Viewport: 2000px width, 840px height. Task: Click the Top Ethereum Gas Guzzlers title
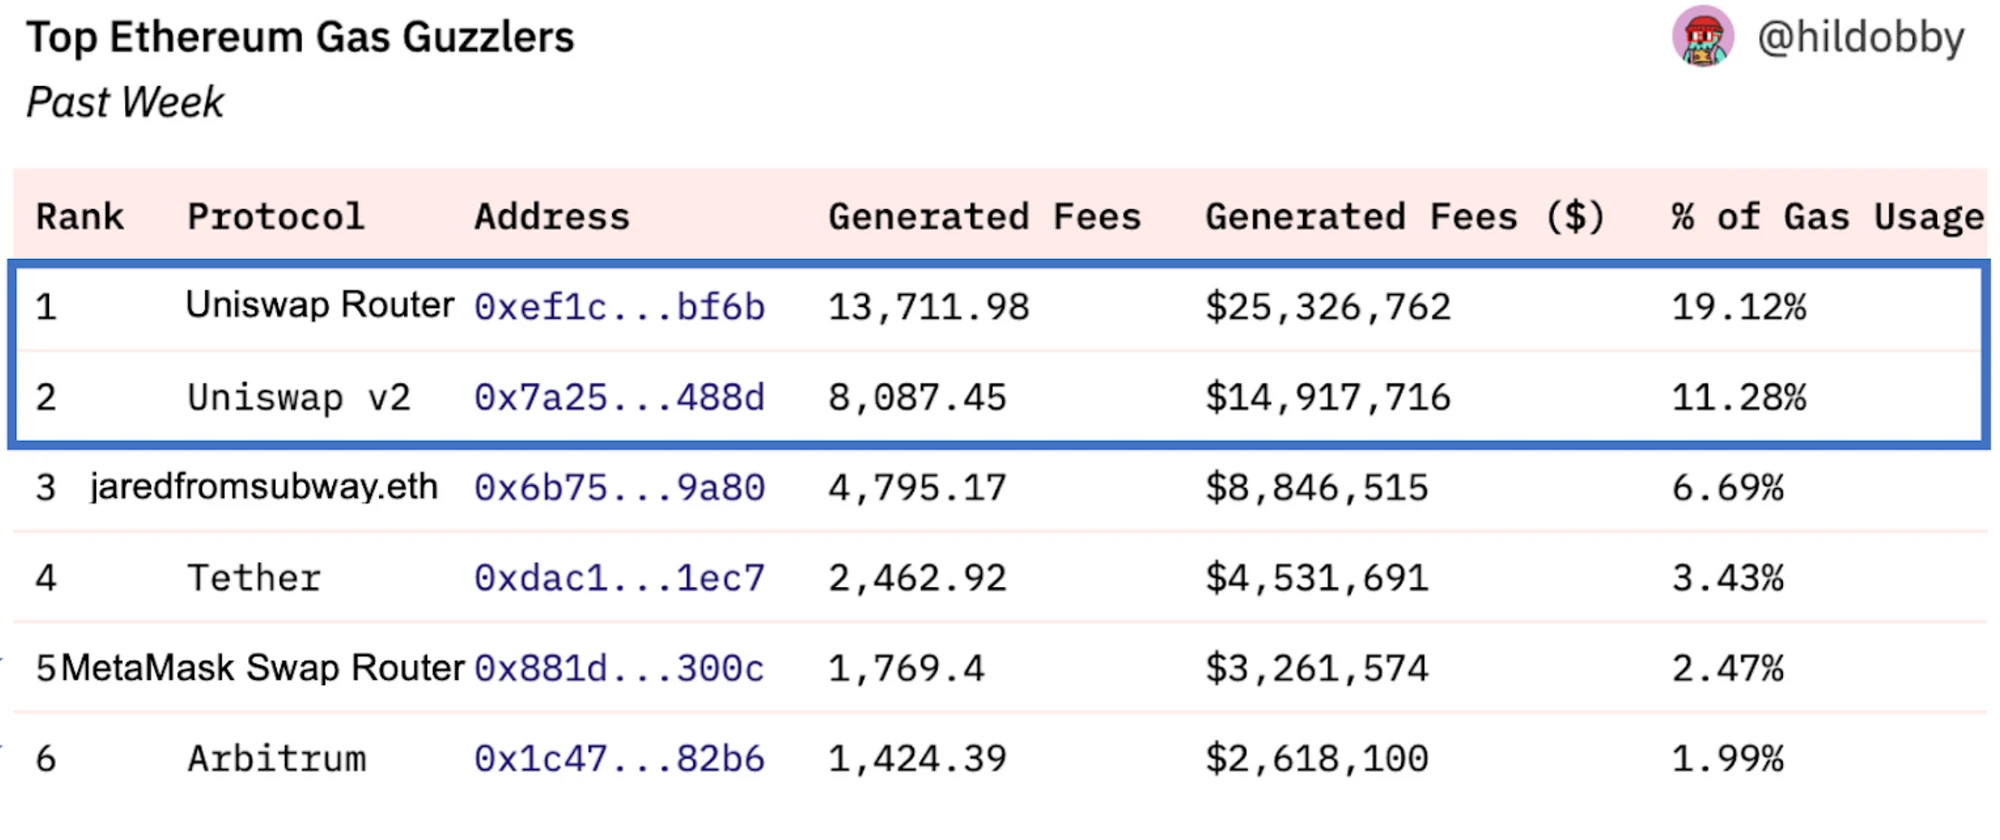click(x=300, y=38)
